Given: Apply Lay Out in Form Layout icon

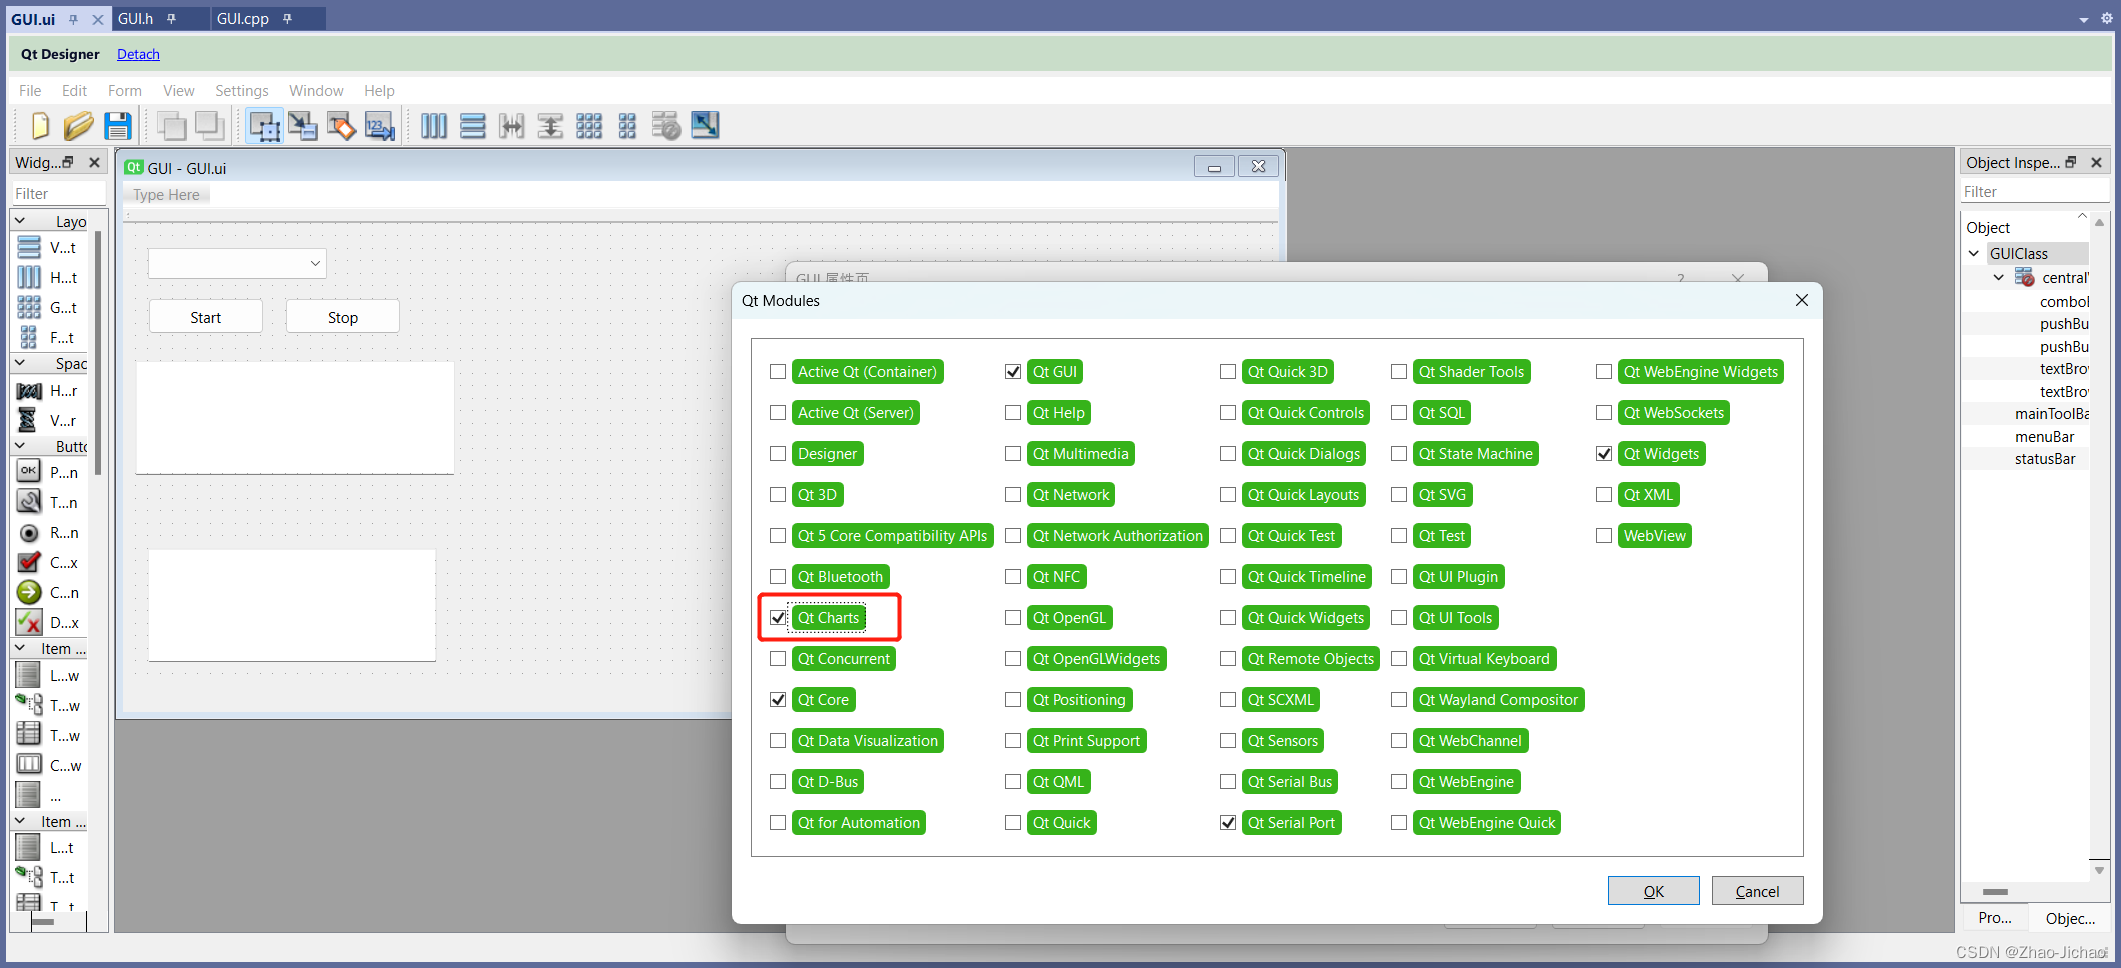Looking at the screenshot, I should (627, 126).
